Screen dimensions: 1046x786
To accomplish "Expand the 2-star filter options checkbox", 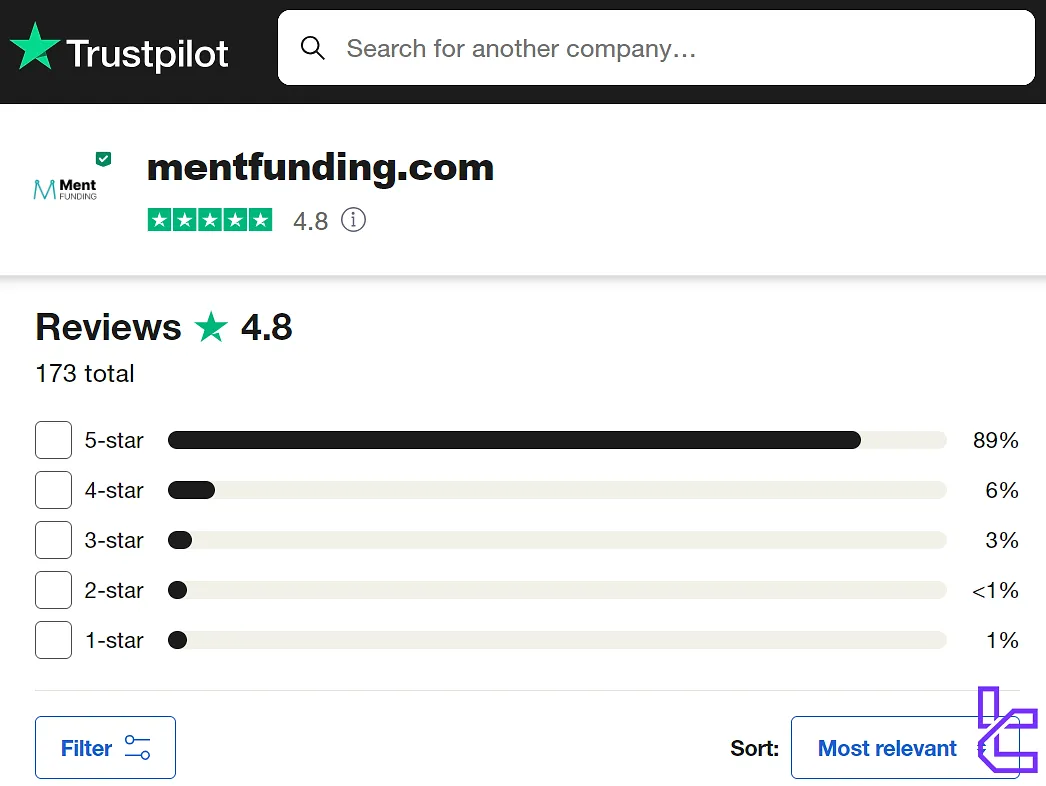I will (53, 590).
